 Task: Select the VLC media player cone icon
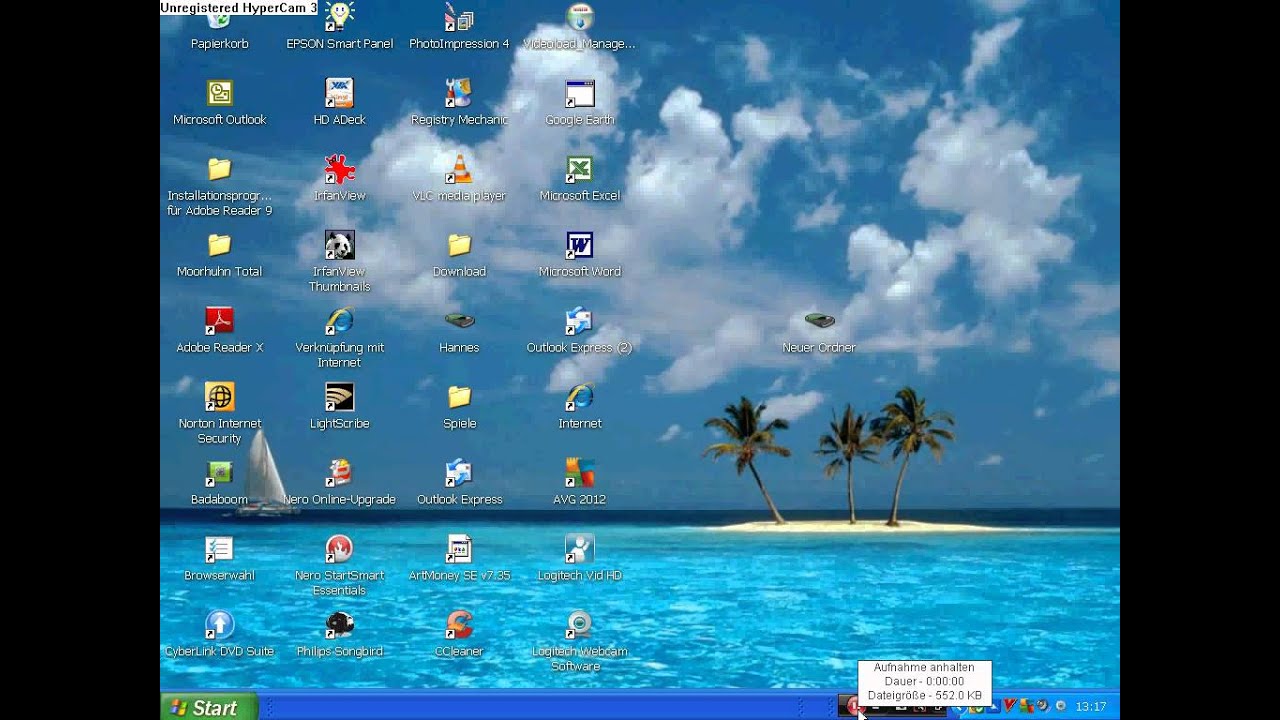[459, 169]
